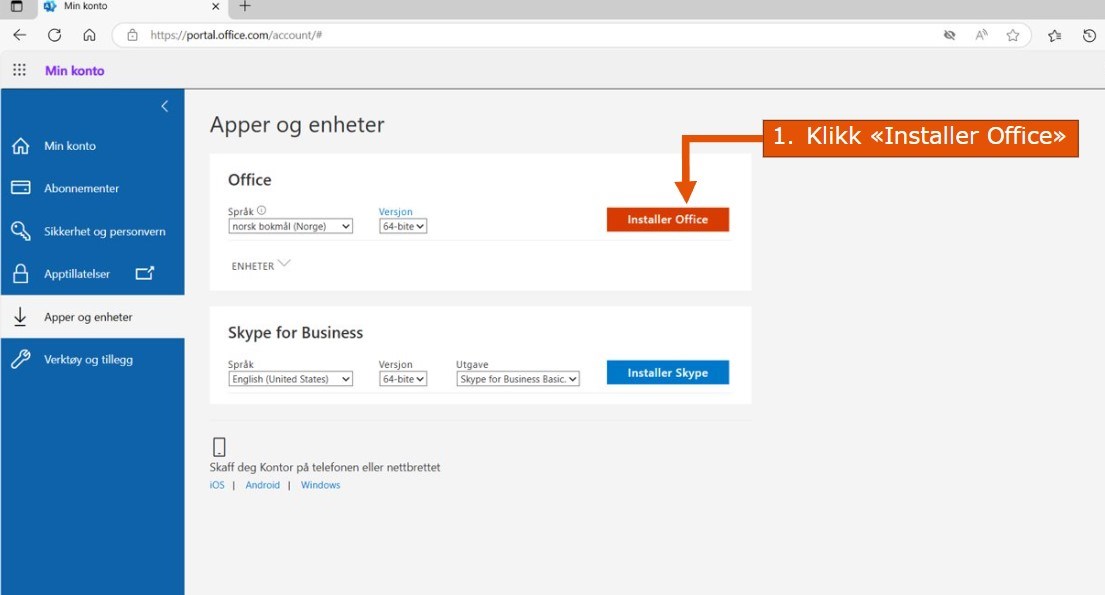Image resolution: width=1105 pixels, height=595 pixels.
Task: Open tab actions menu icon
Action: pyautogui.click(x=16, y=6)
